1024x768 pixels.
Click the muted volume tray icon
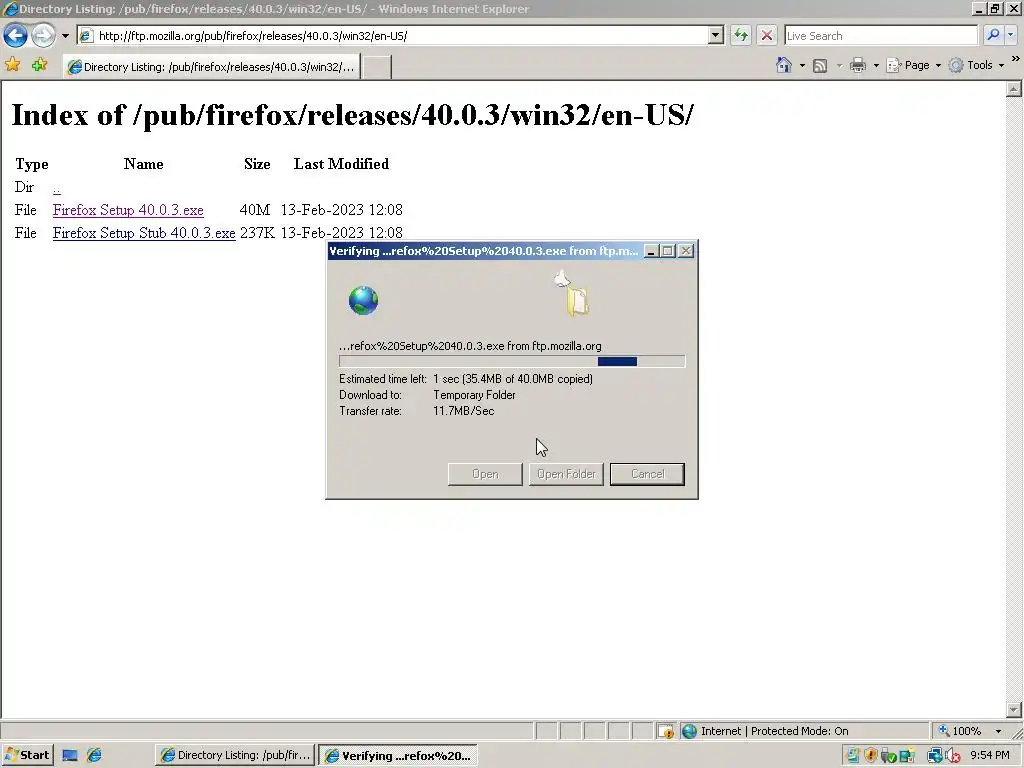tap(953, 756)
